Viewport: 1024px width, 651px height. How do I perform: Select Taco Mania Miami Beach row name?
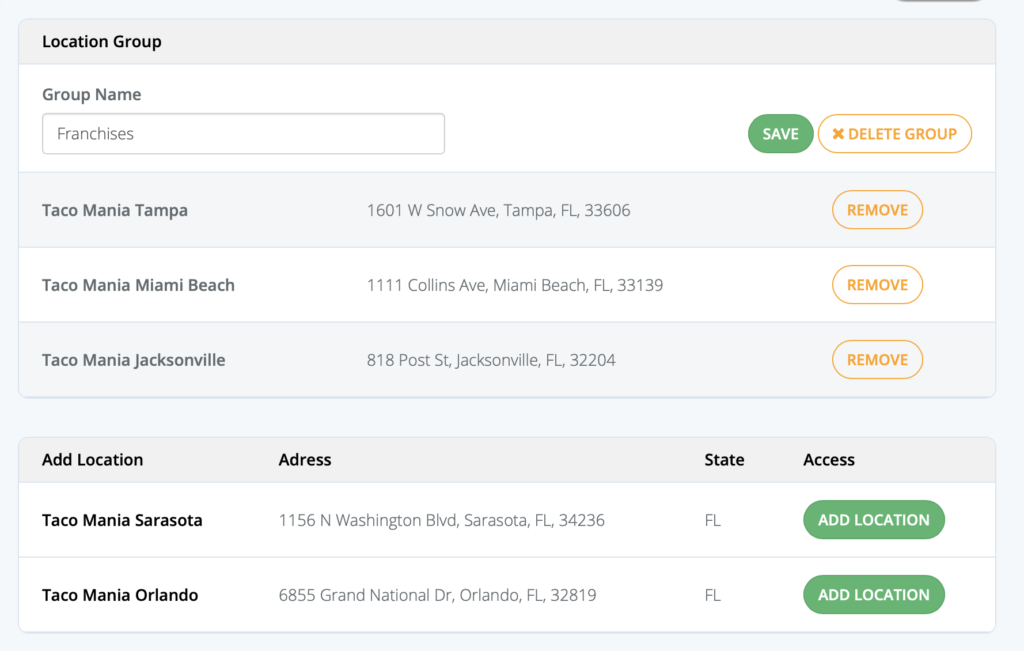click(x=138, y=285)
